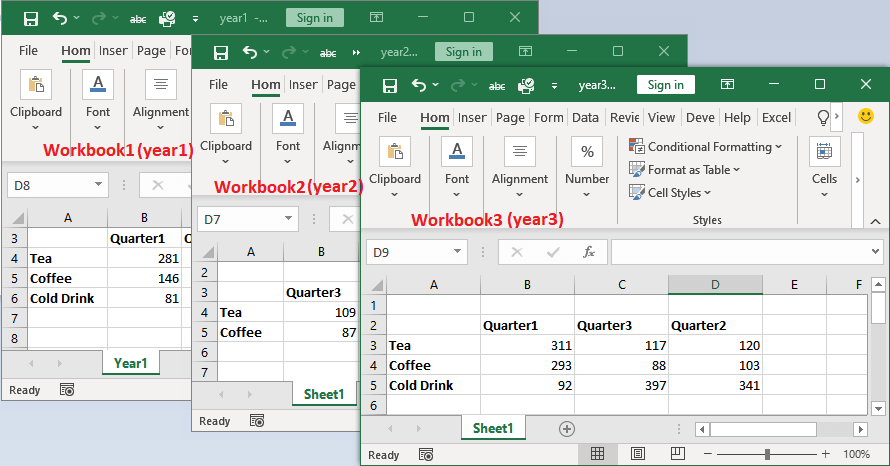Click 100% zoom level
Screen dimensions: 890x466
[856, 454]
